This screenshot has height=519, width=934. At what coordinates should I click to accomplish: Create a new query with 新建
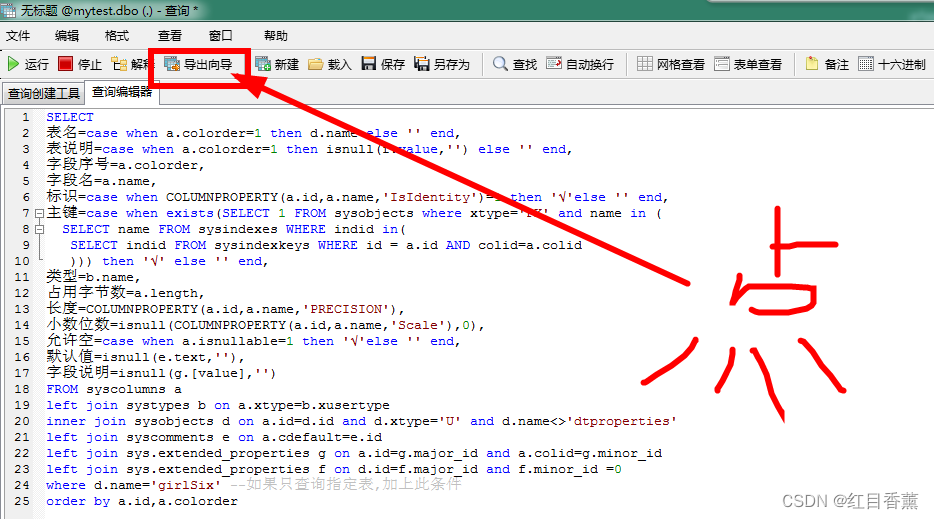[277, 64]
